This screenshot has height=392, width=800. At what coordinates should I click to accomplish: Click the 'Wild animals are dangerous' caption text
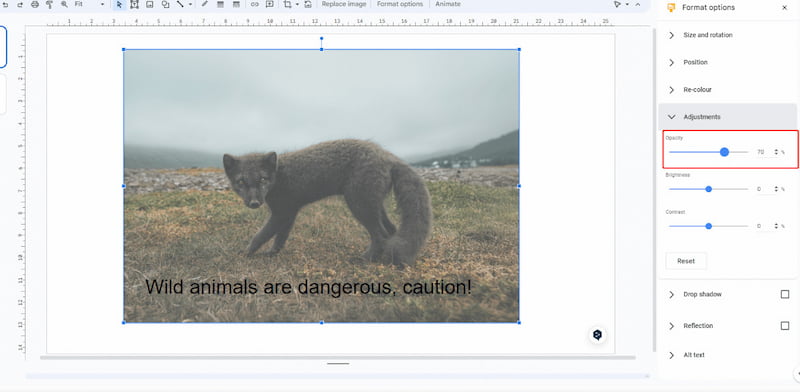pyautogui.click(x=308, y=287)
